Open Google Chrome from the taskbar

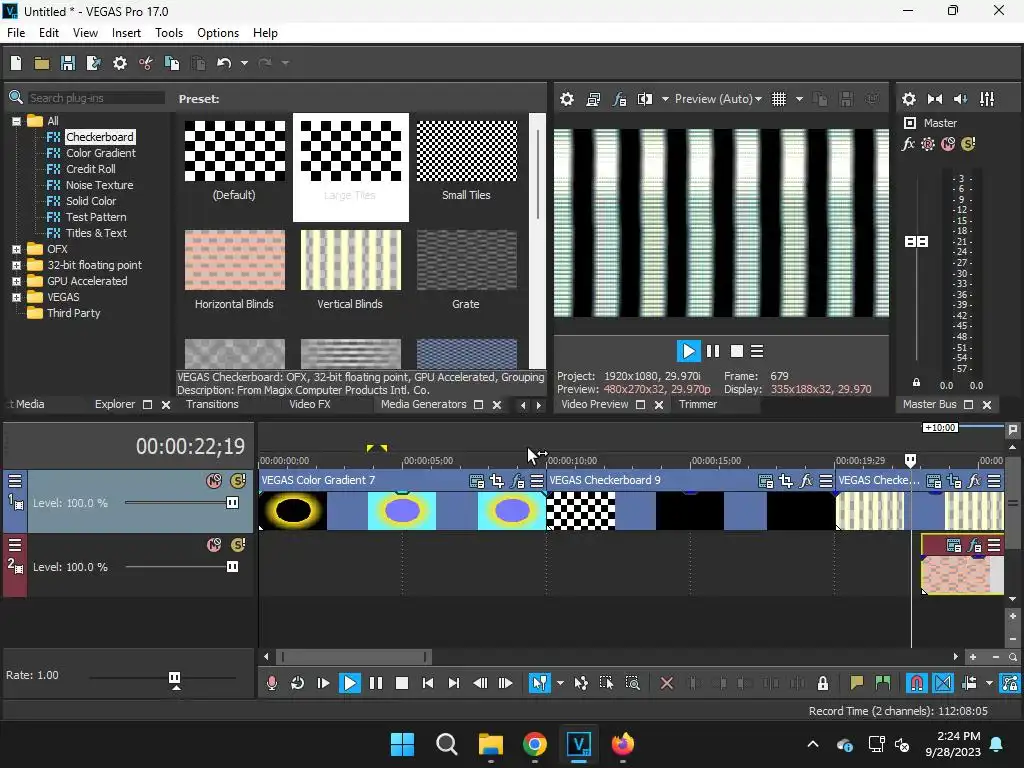[x=535, y=744]
